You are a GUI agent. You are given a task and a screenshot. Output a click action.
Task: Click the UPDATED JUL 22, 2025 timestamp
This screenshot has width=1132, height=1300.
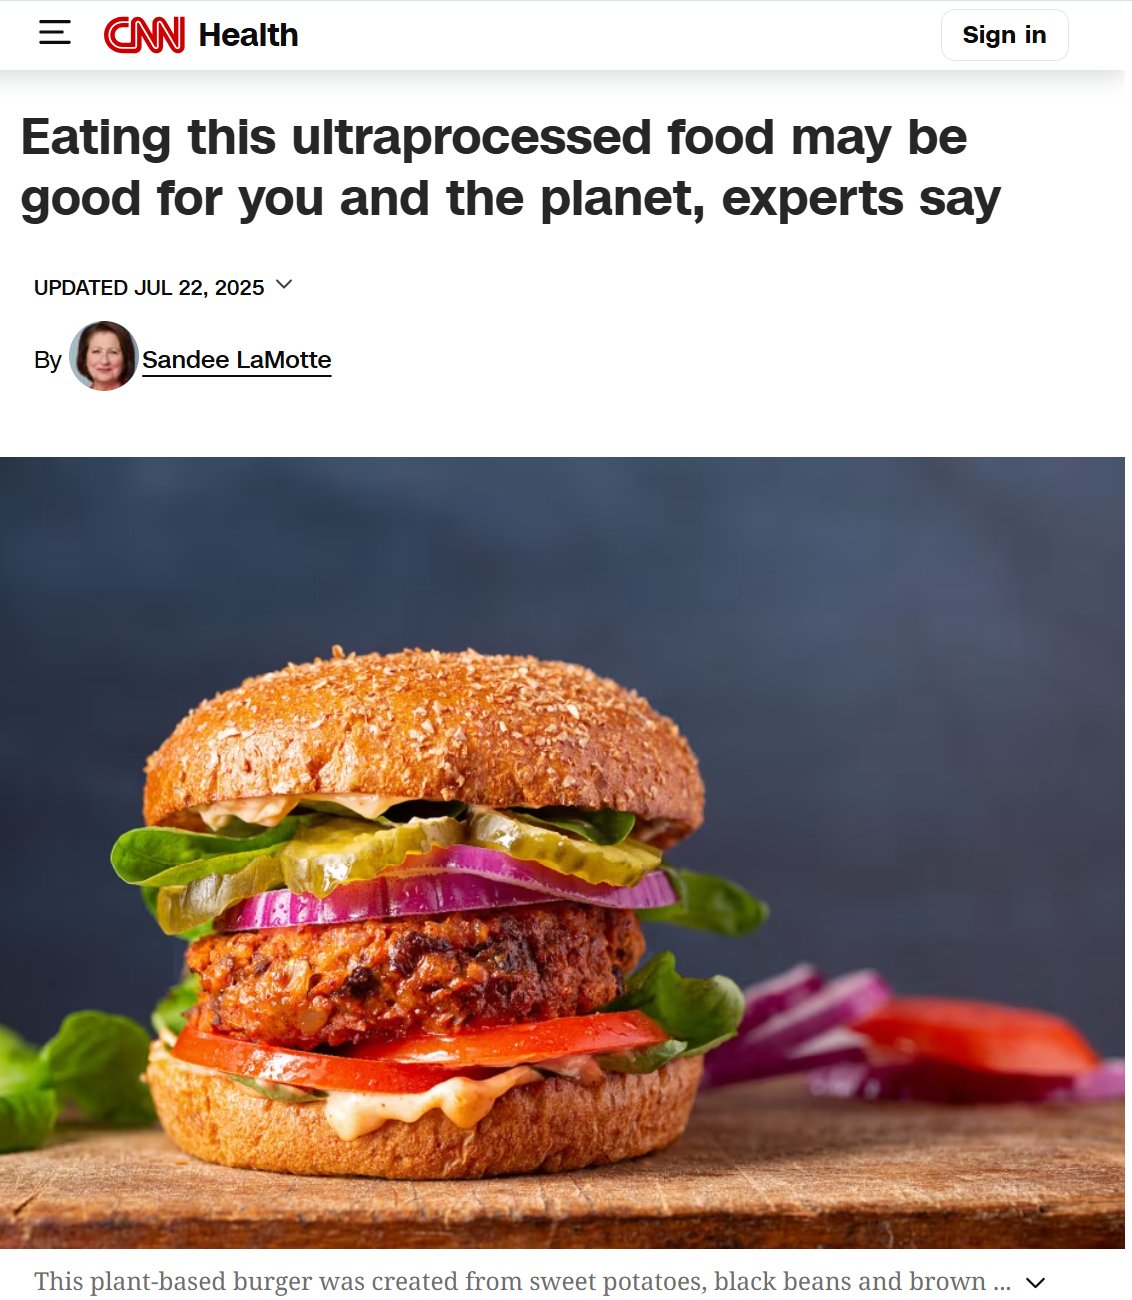(x=149, y=288)
